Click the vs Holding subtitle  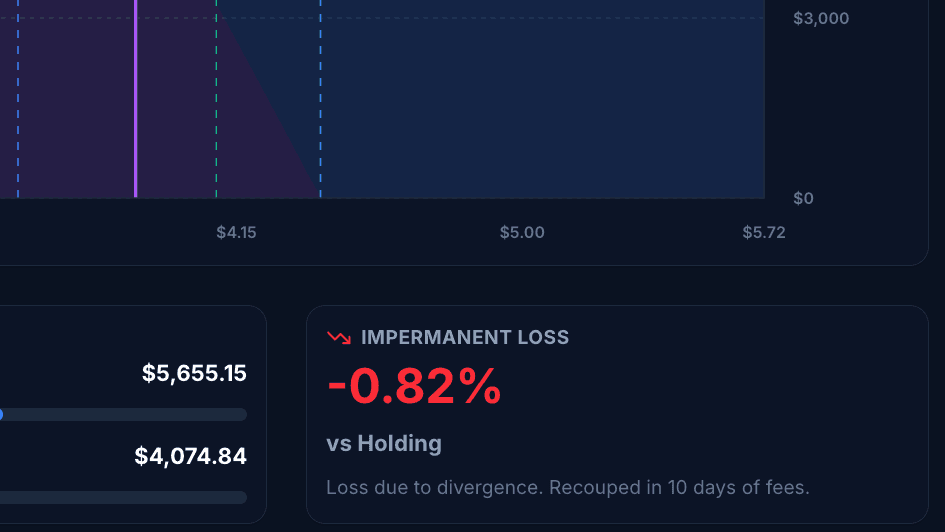(x=384, y=444)
